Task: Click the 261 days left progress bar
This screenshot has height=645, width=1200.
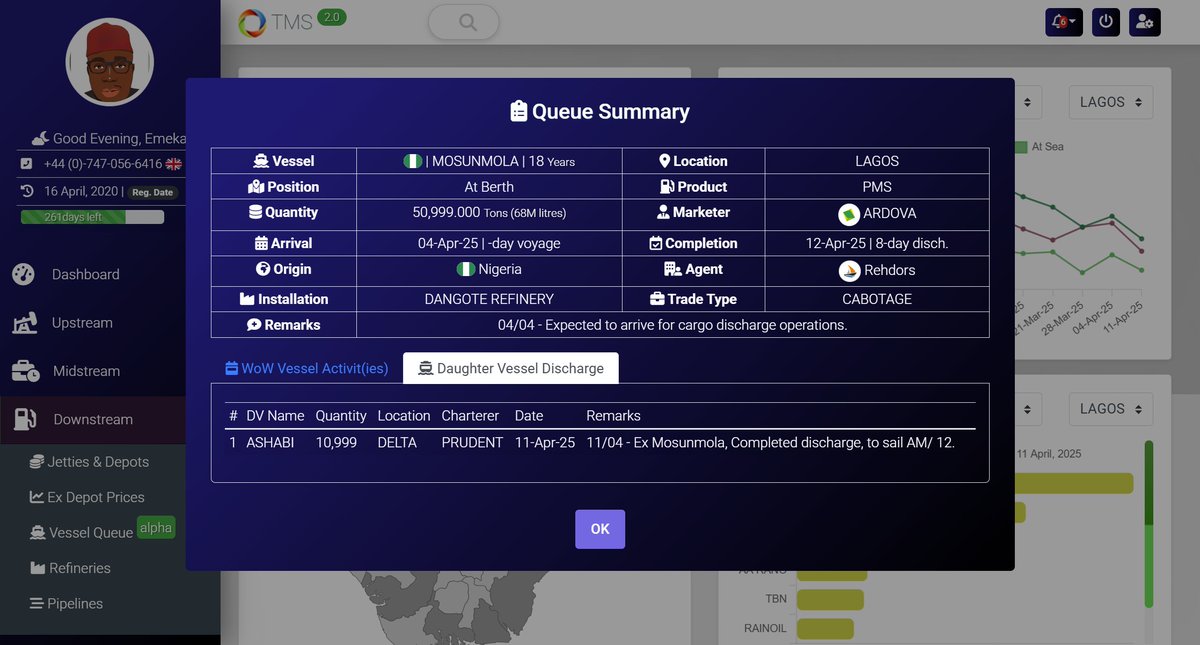Action: pos(92,217)
